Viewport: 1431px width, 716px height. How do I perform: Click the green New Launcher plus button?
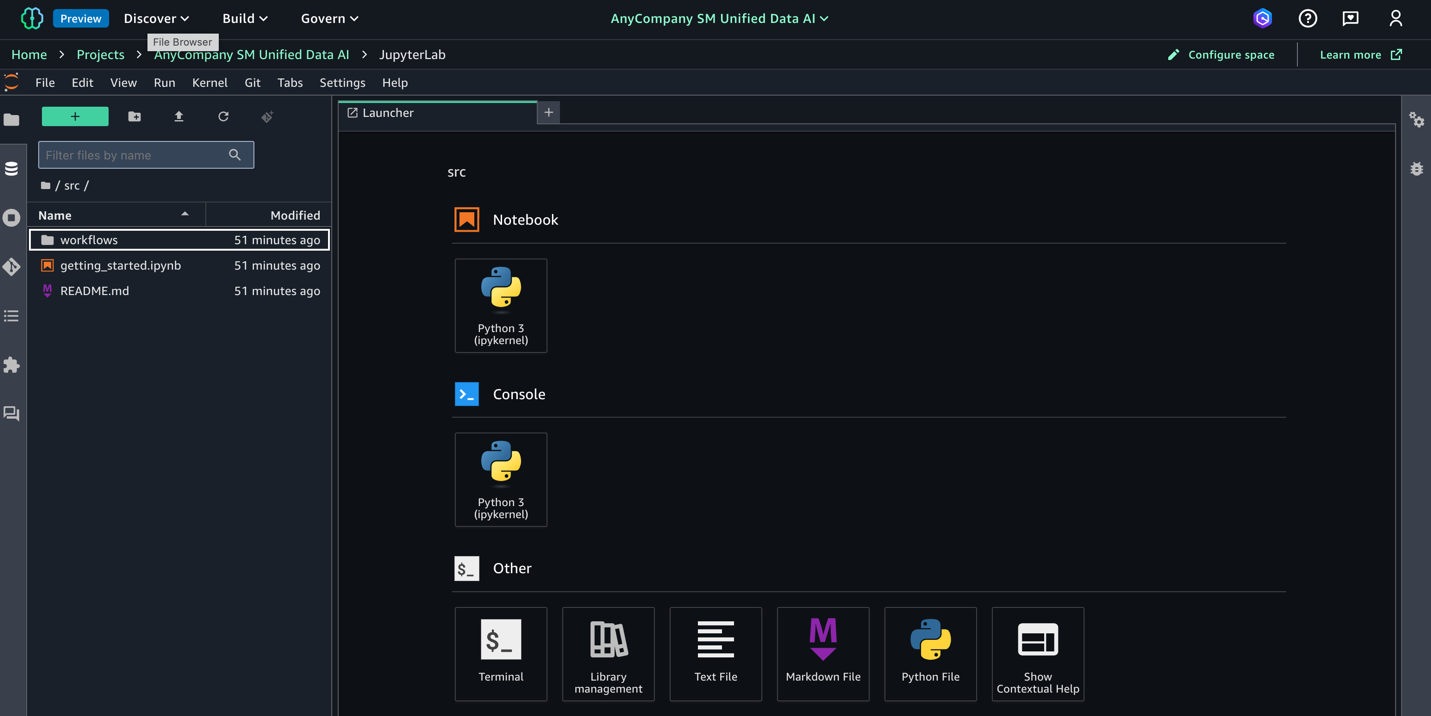coord(75,117)
